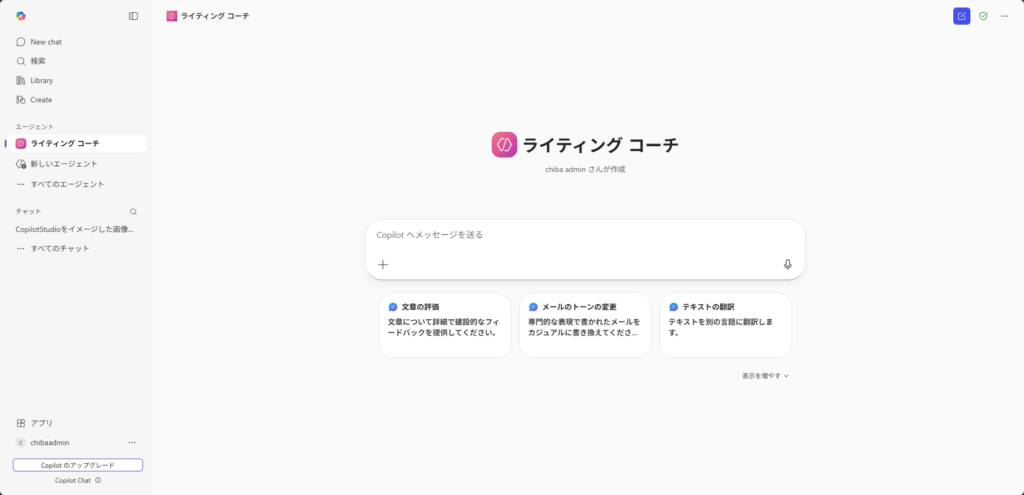Screen dimensions: 1024x495
Task: Open the New chat menu item
Action: tap(46, 42)
